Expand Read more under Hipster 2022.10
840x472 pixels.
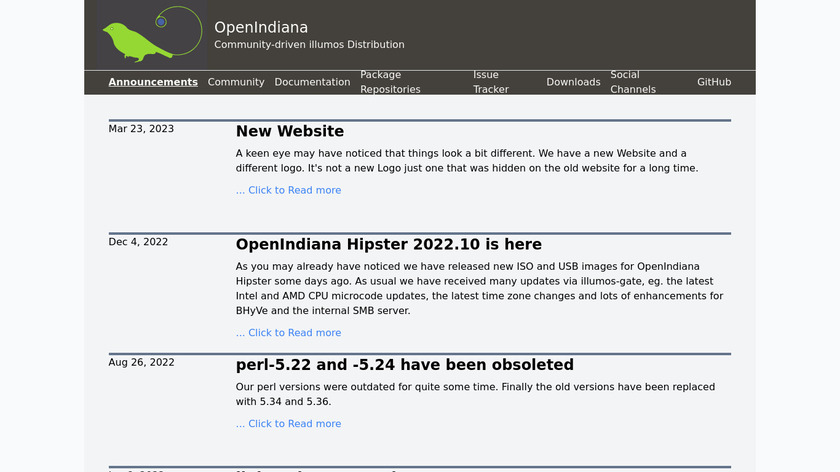288,333
